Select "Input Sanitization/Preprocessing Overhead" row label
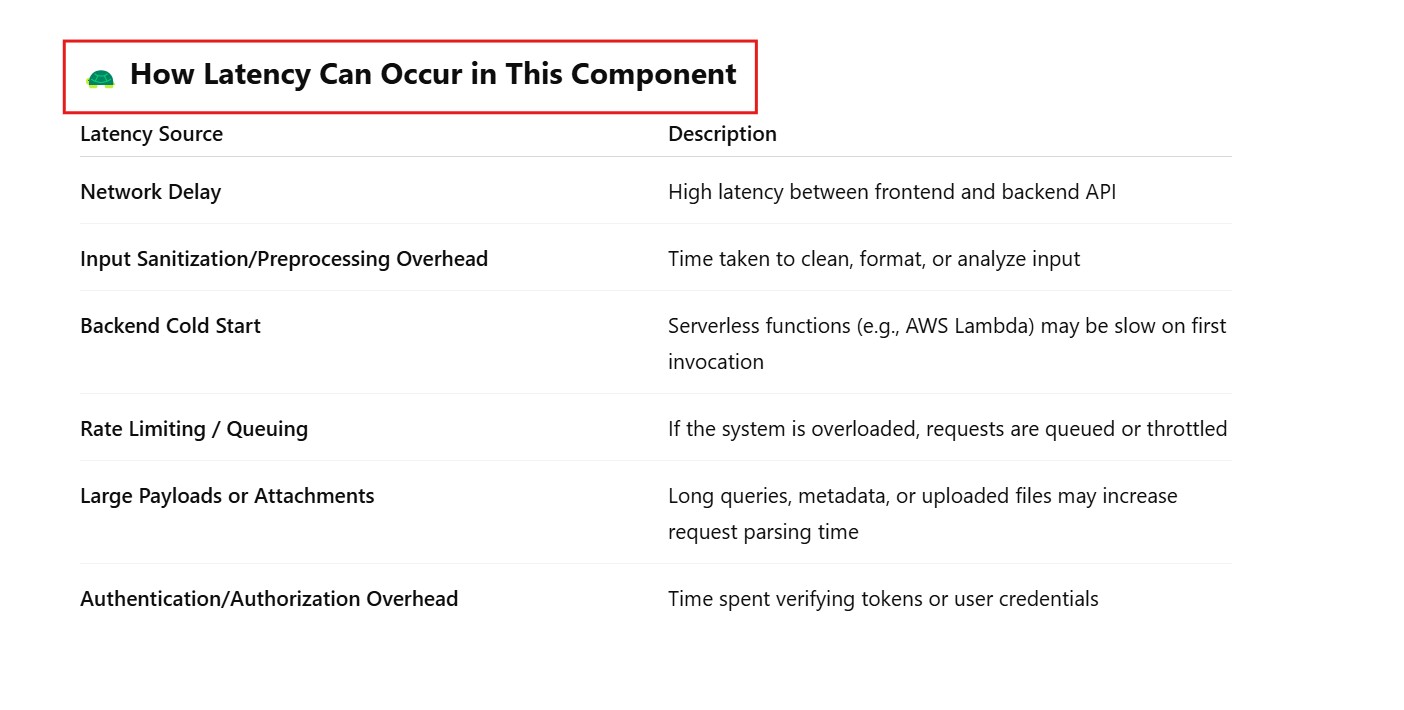 pos(284,259)
